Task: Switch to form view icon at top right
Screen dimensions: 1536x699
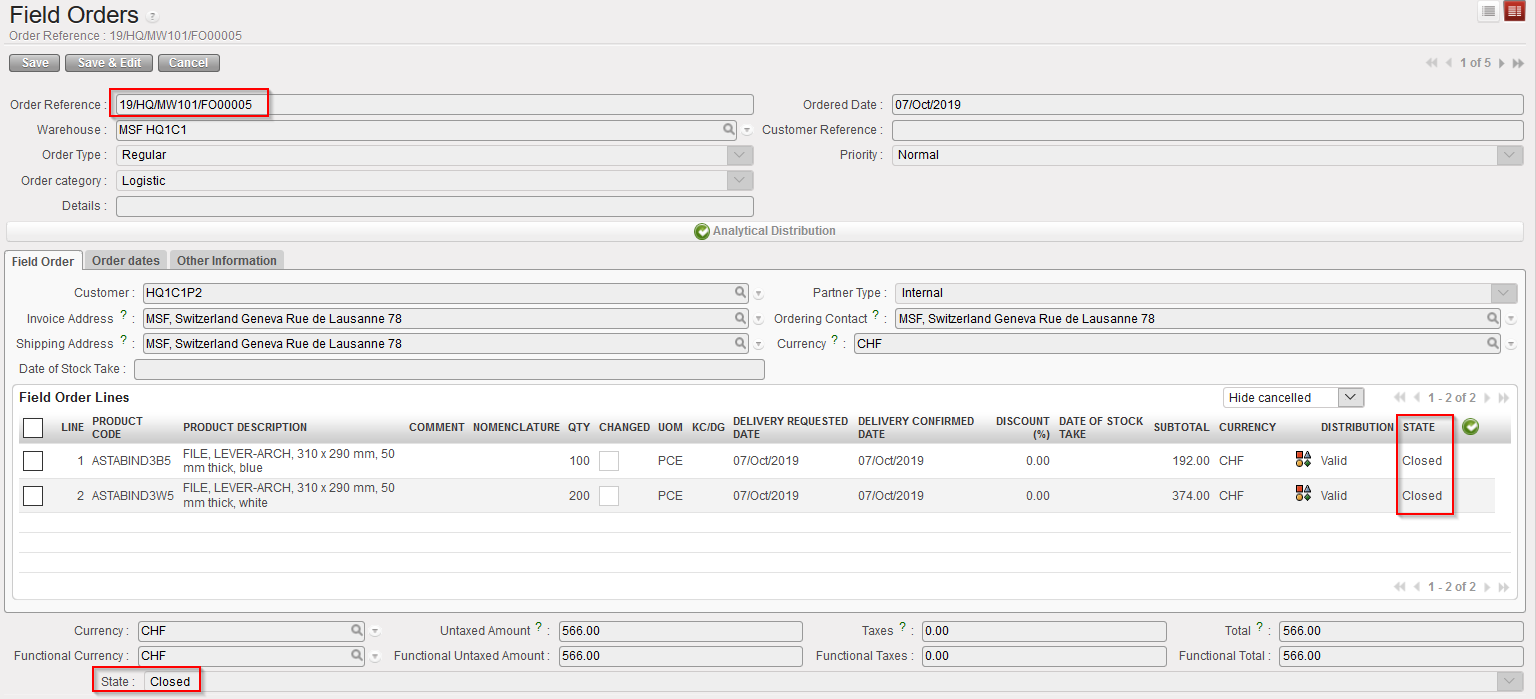Action: [x=1514, y=11]
